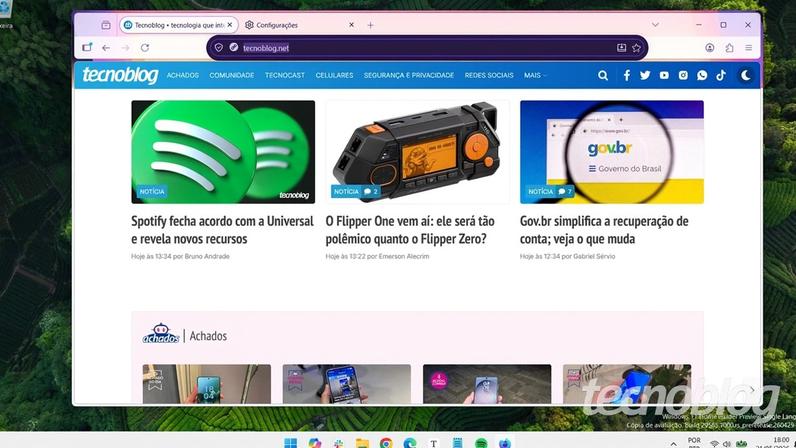Go forward with the forward arrow
This screenshot has width=796, height=448.
pos(125,48)
